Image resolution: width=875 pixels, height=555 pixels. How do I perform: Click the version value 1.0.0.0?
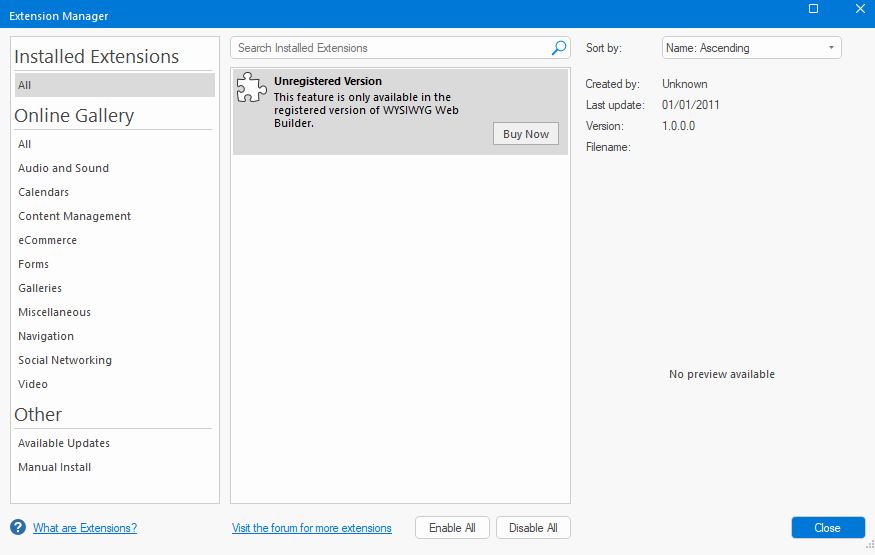click(x=679, y=126)
